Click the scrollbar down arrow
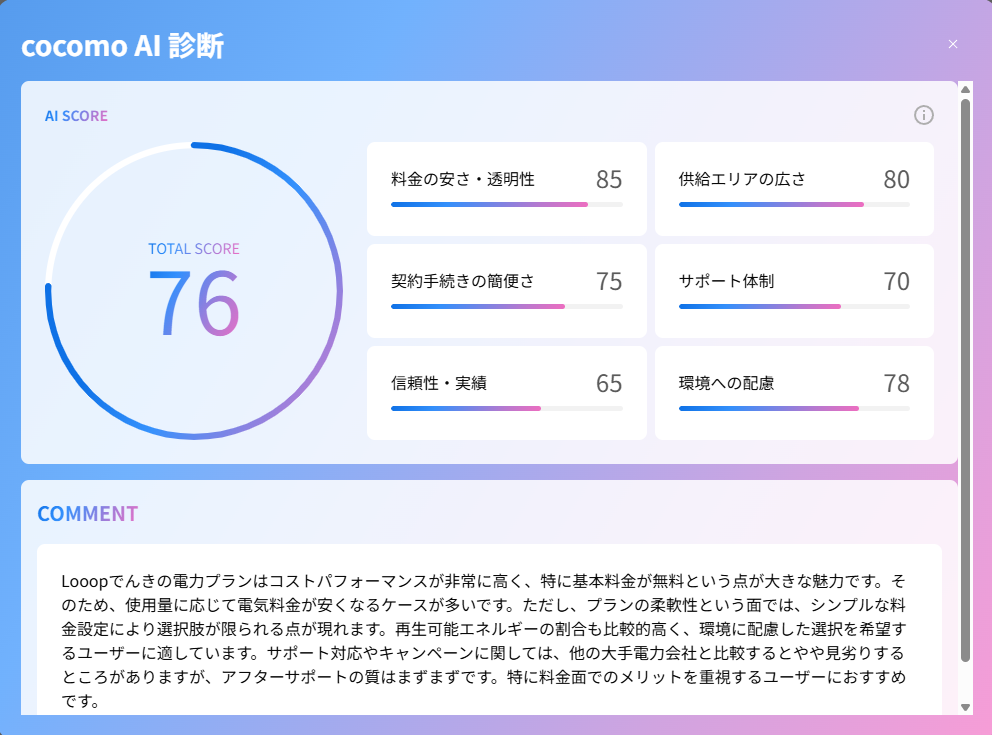 [x=965, y=706]
